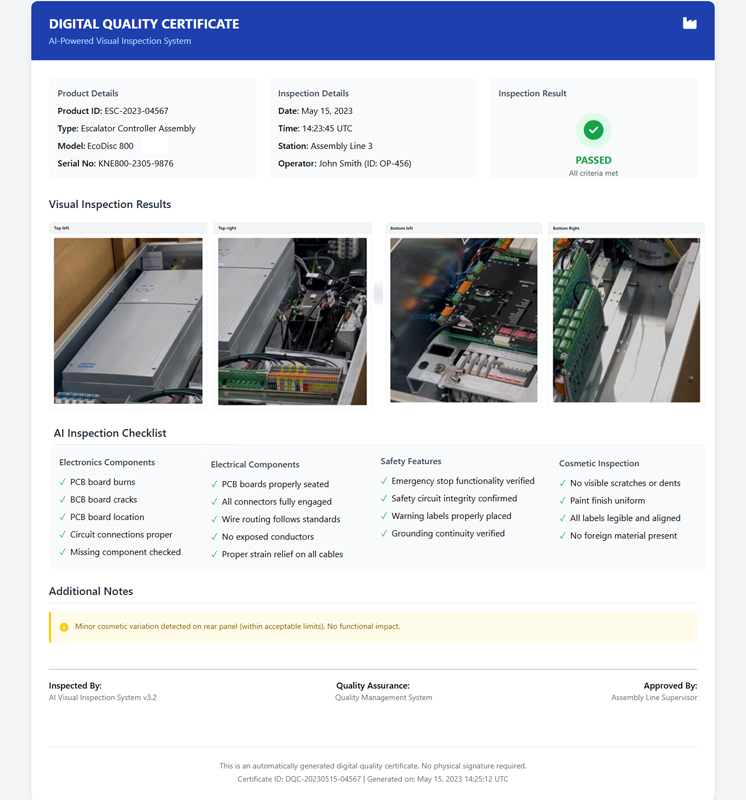Click the Assembly Line Supervisor text
Image resolution: width=746 pixels, height=800 pixels.
click(x=654, y=697)
